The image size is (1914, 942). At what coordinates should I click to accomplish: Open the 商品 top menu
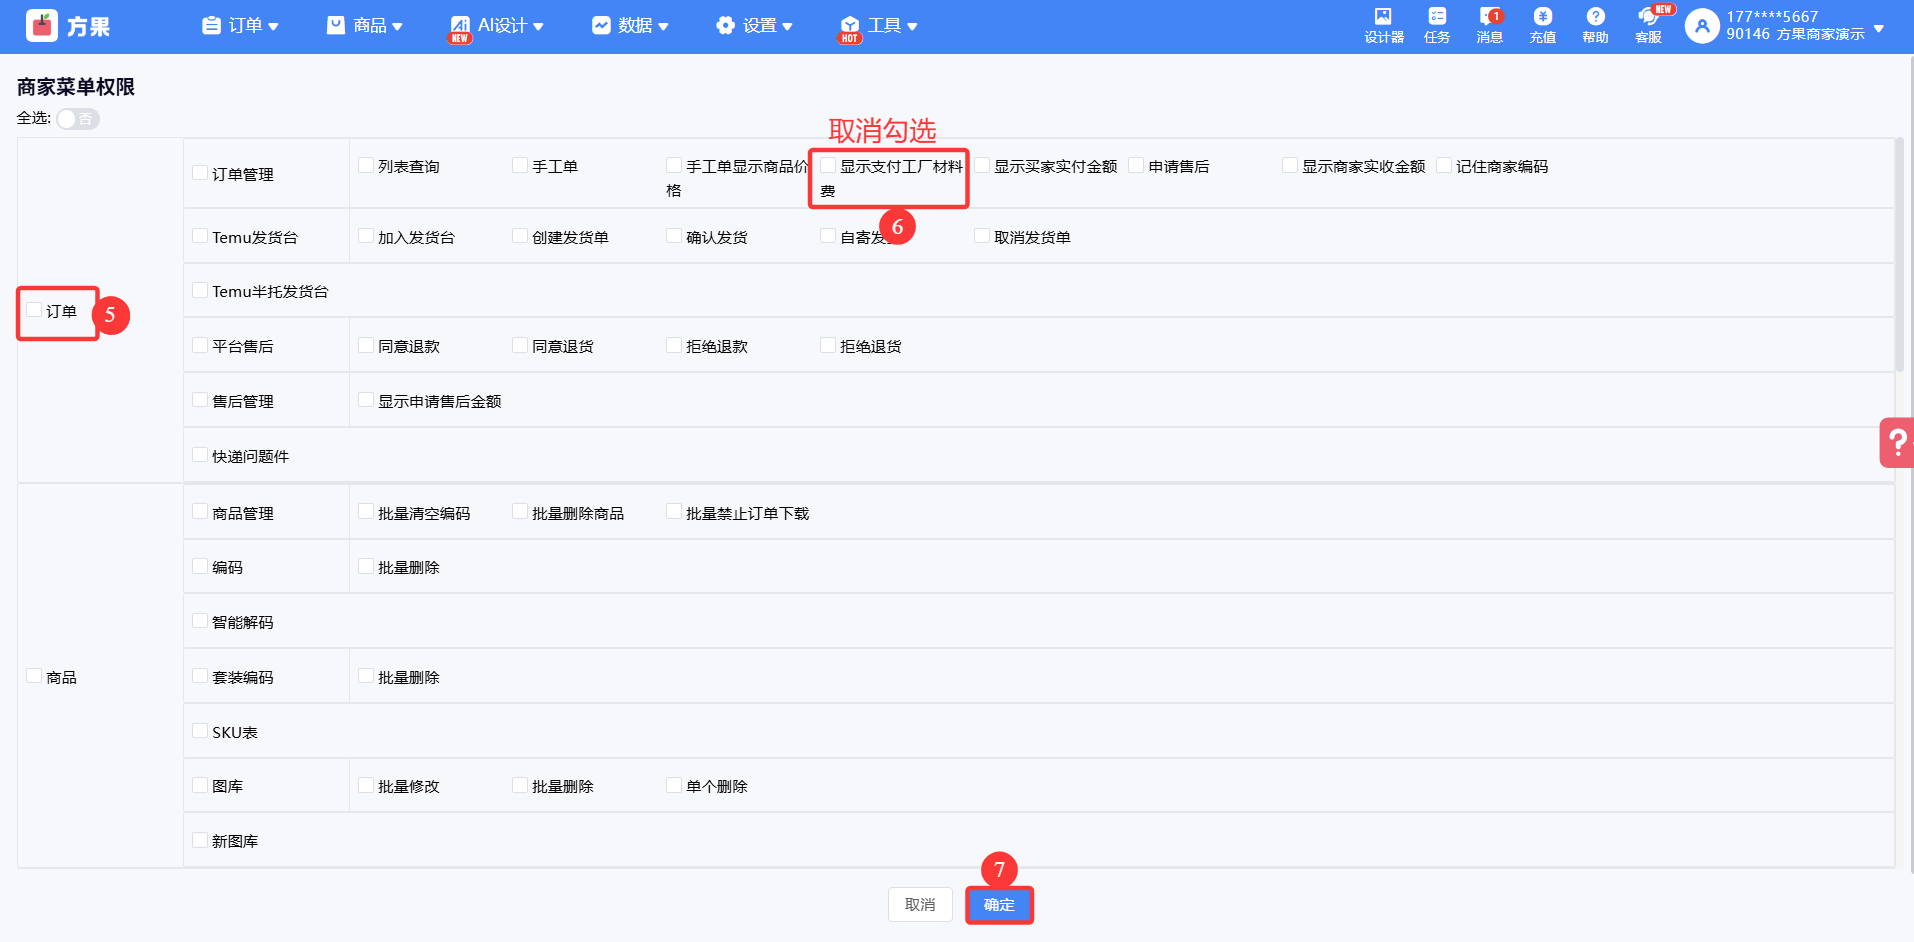365,26
